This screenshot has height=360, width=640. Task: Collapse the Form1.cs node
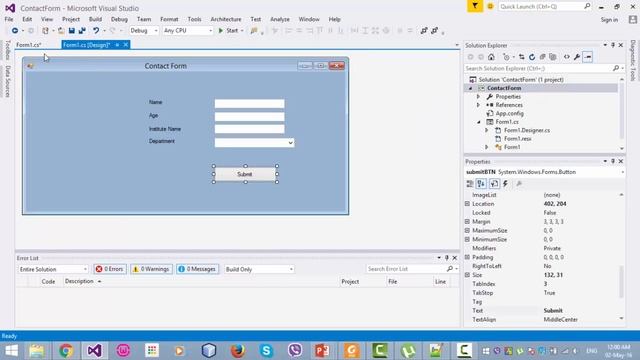[x=478, y=122]
